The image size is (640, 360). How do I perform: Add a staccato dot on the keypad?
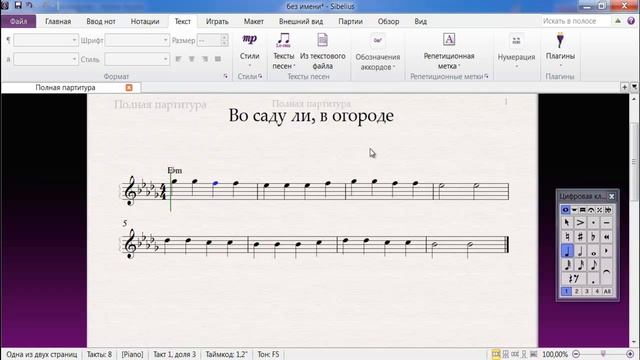(593, 223)
